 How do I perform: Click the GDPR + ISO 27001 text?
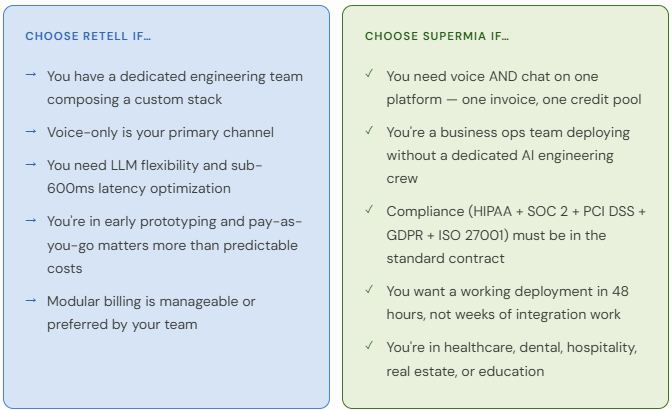pyautogui.click(x=447, y=235)
